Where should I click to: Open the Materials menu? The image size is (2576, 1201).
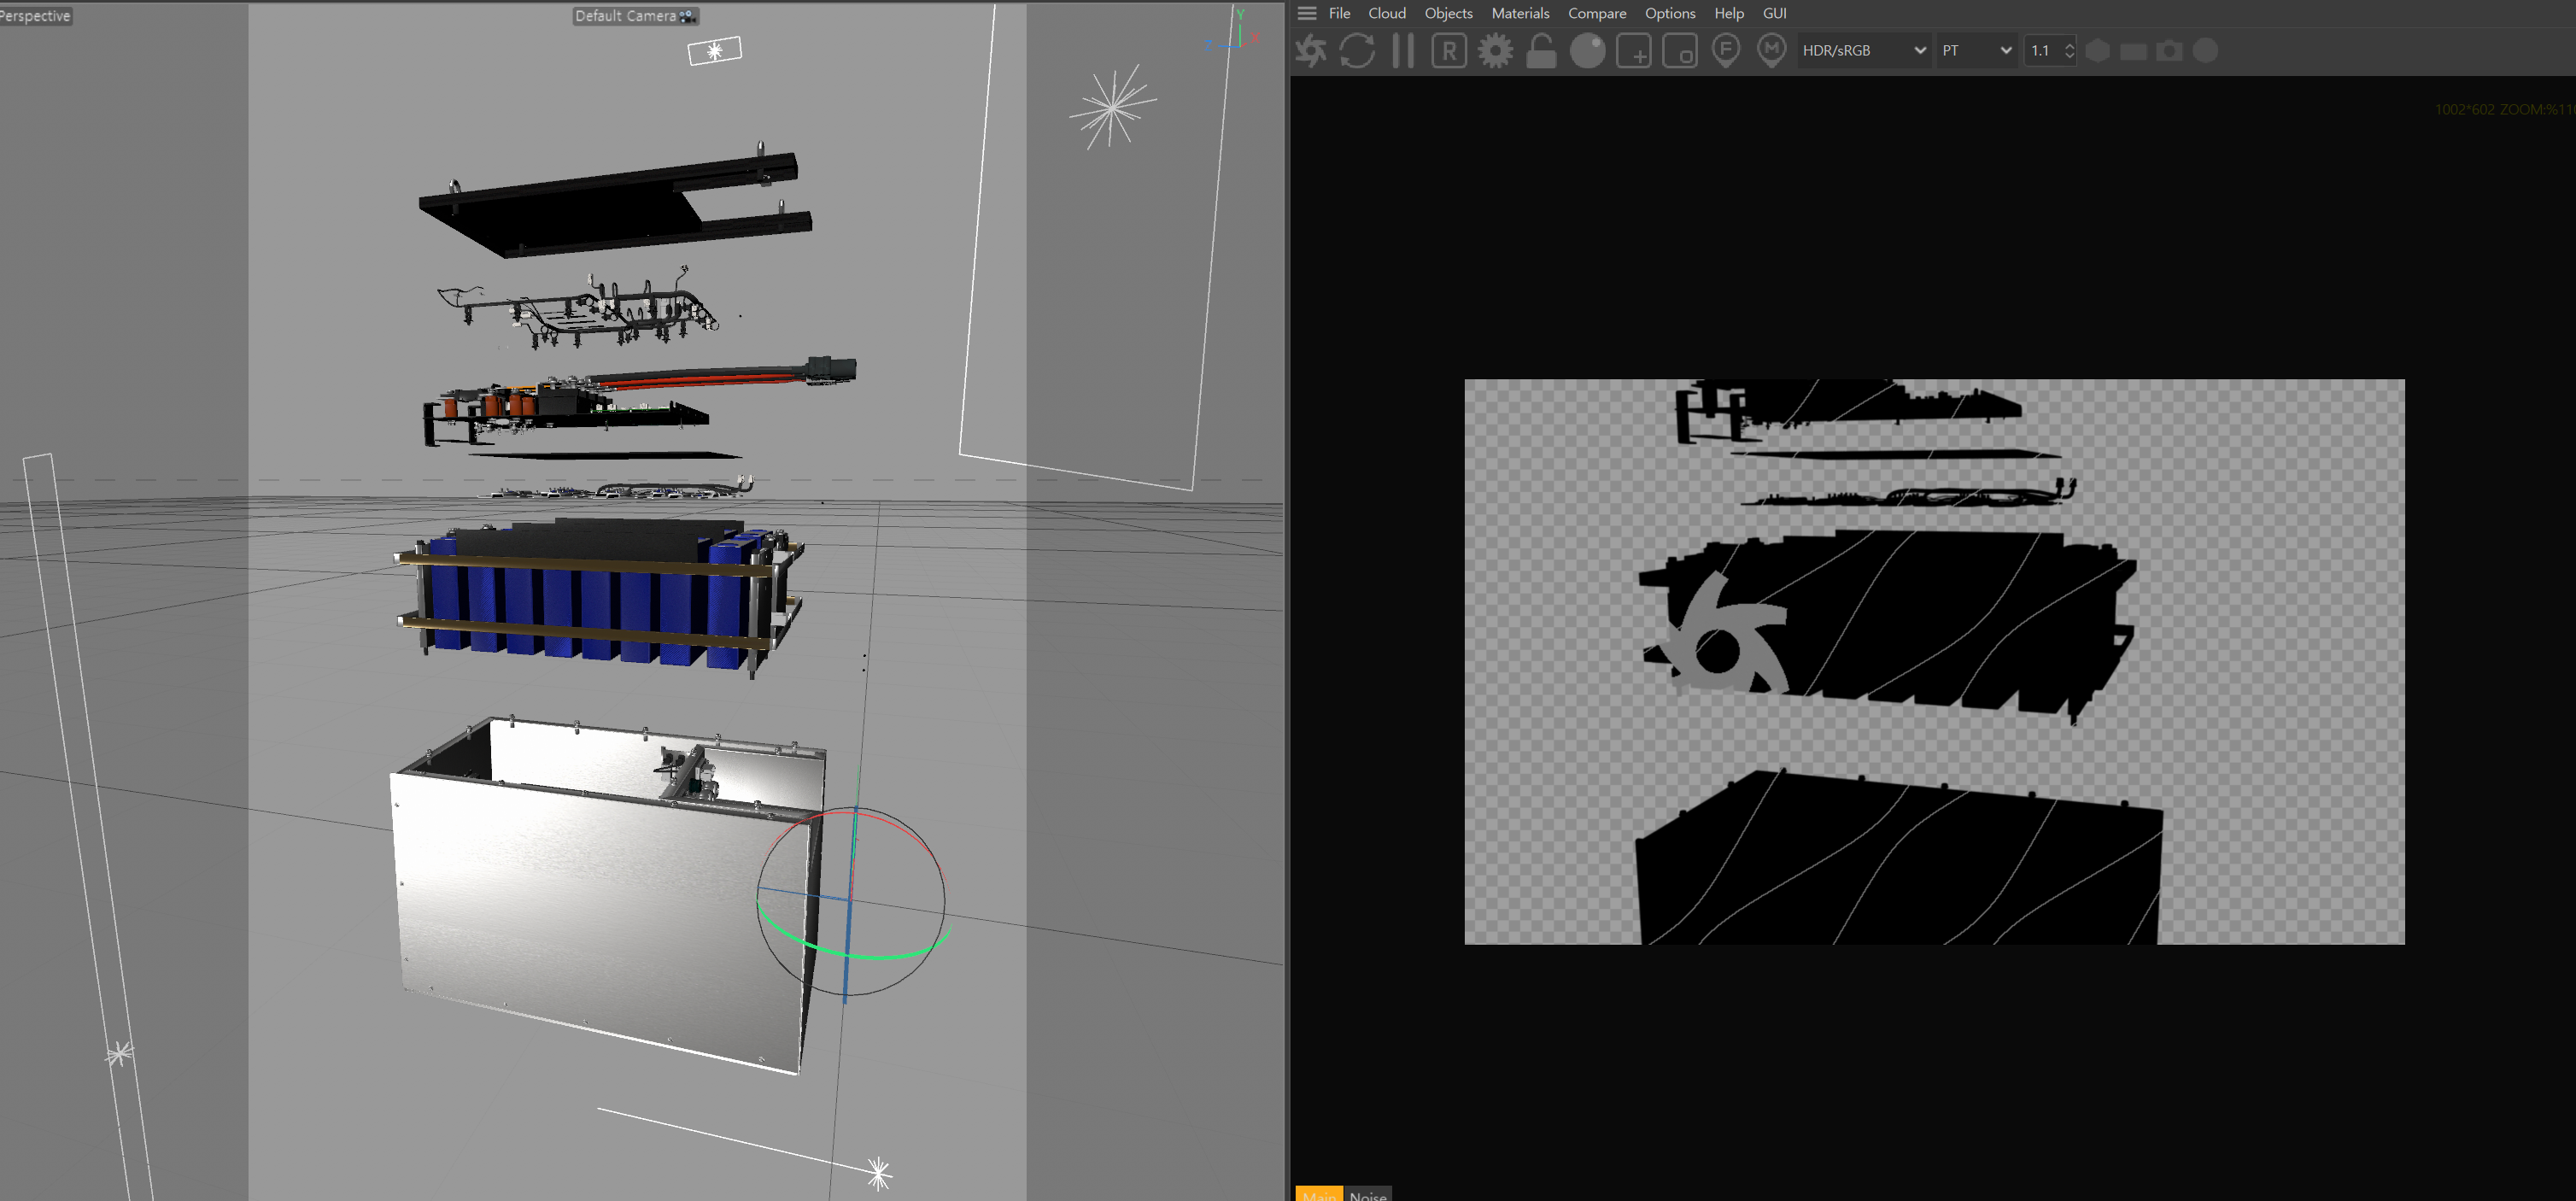[1519, 13]
